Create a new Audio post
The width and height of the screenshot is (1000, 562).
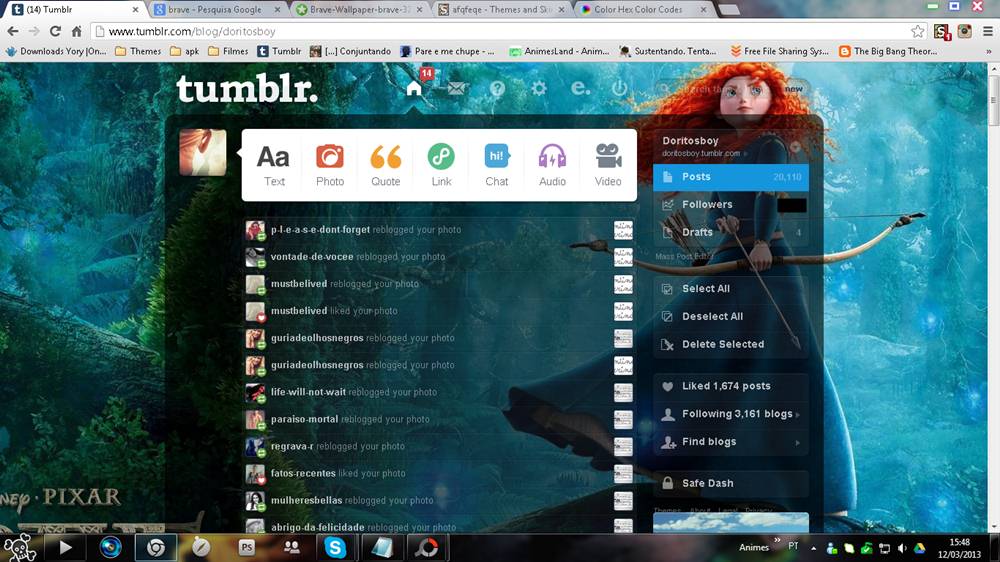tap(552, 165)
